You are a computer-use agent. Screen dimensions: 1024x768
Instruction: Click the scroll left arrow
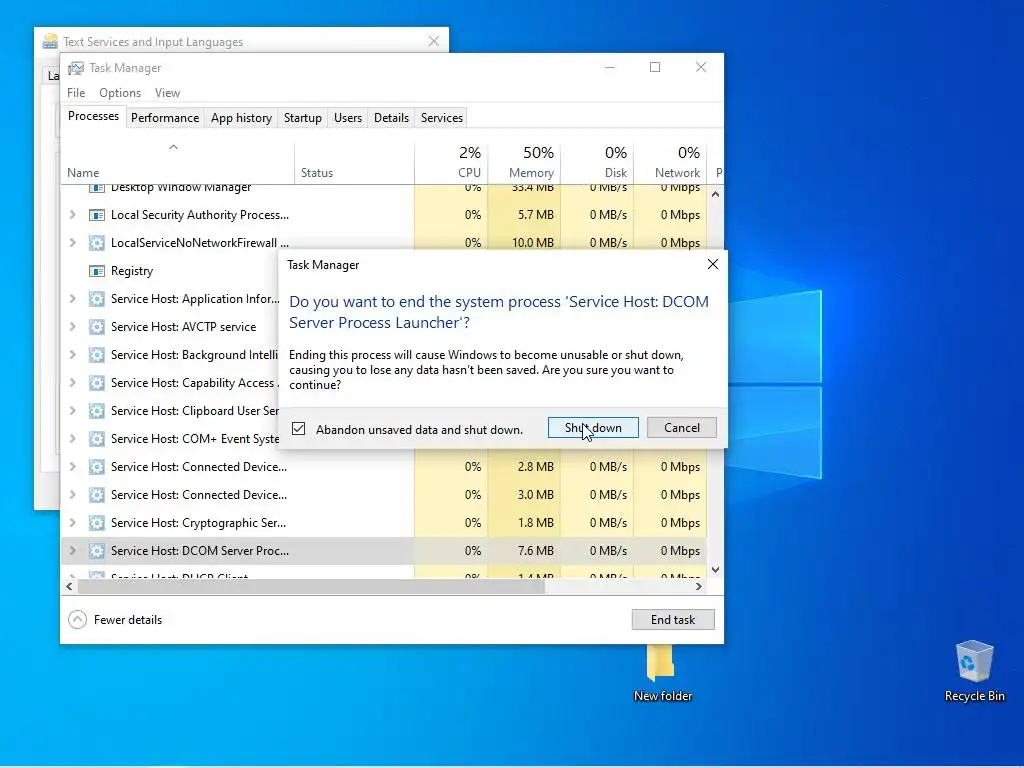(69, 586)
